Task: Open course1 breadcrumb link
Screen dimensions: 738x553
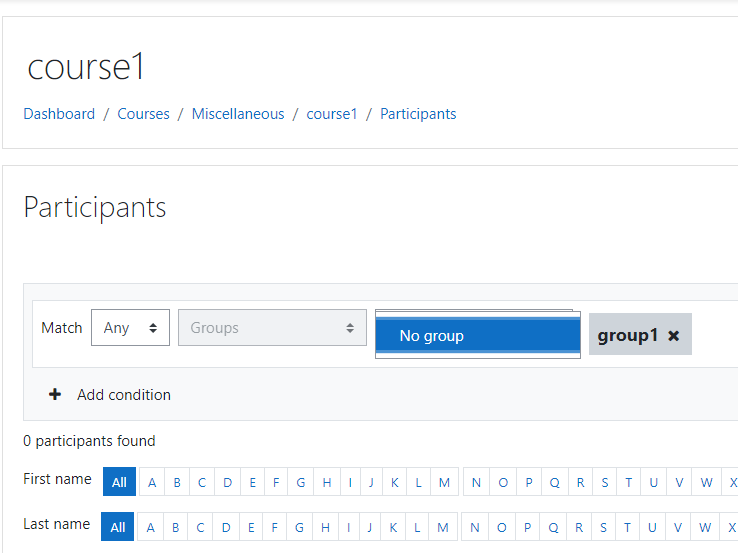Action: point(332,114)
